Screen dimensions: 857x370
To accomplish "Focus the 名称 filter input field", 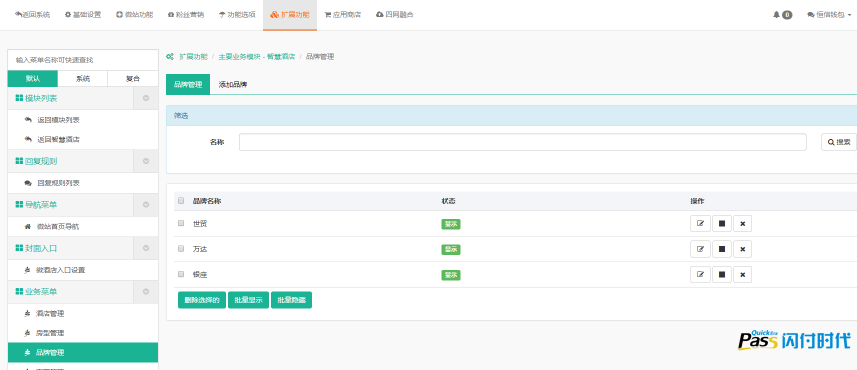I will tap(523, 142).
